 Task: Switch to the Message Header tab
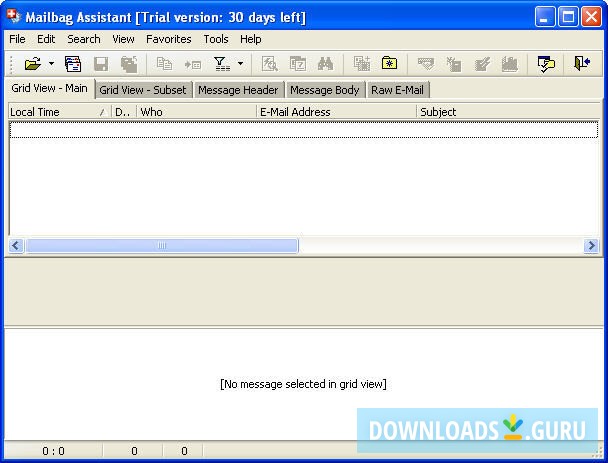pos(238,90)
